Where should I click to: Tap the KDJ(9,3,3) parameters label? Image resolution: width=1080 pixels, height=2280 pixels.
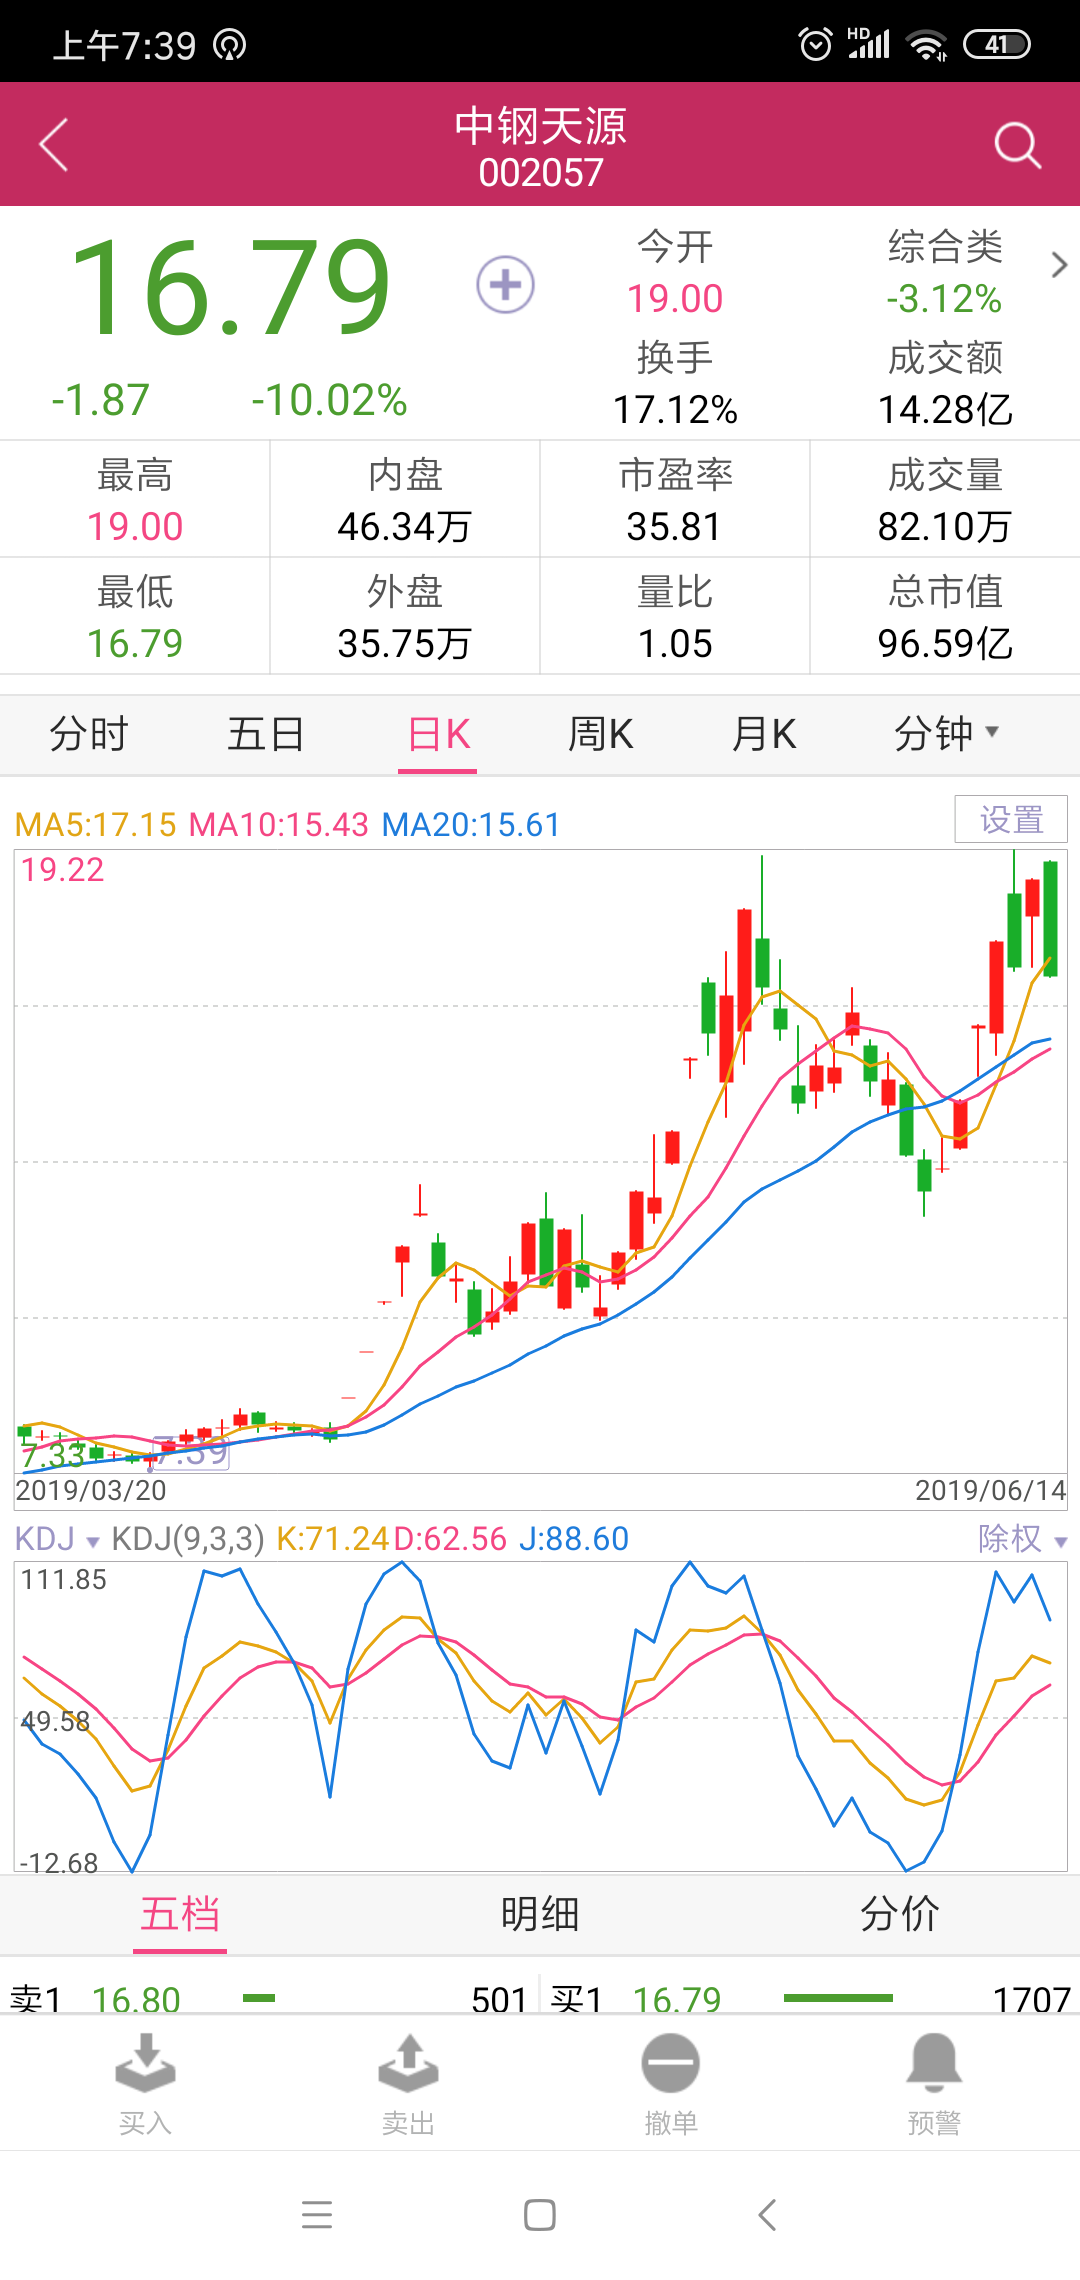point(188,1538)
